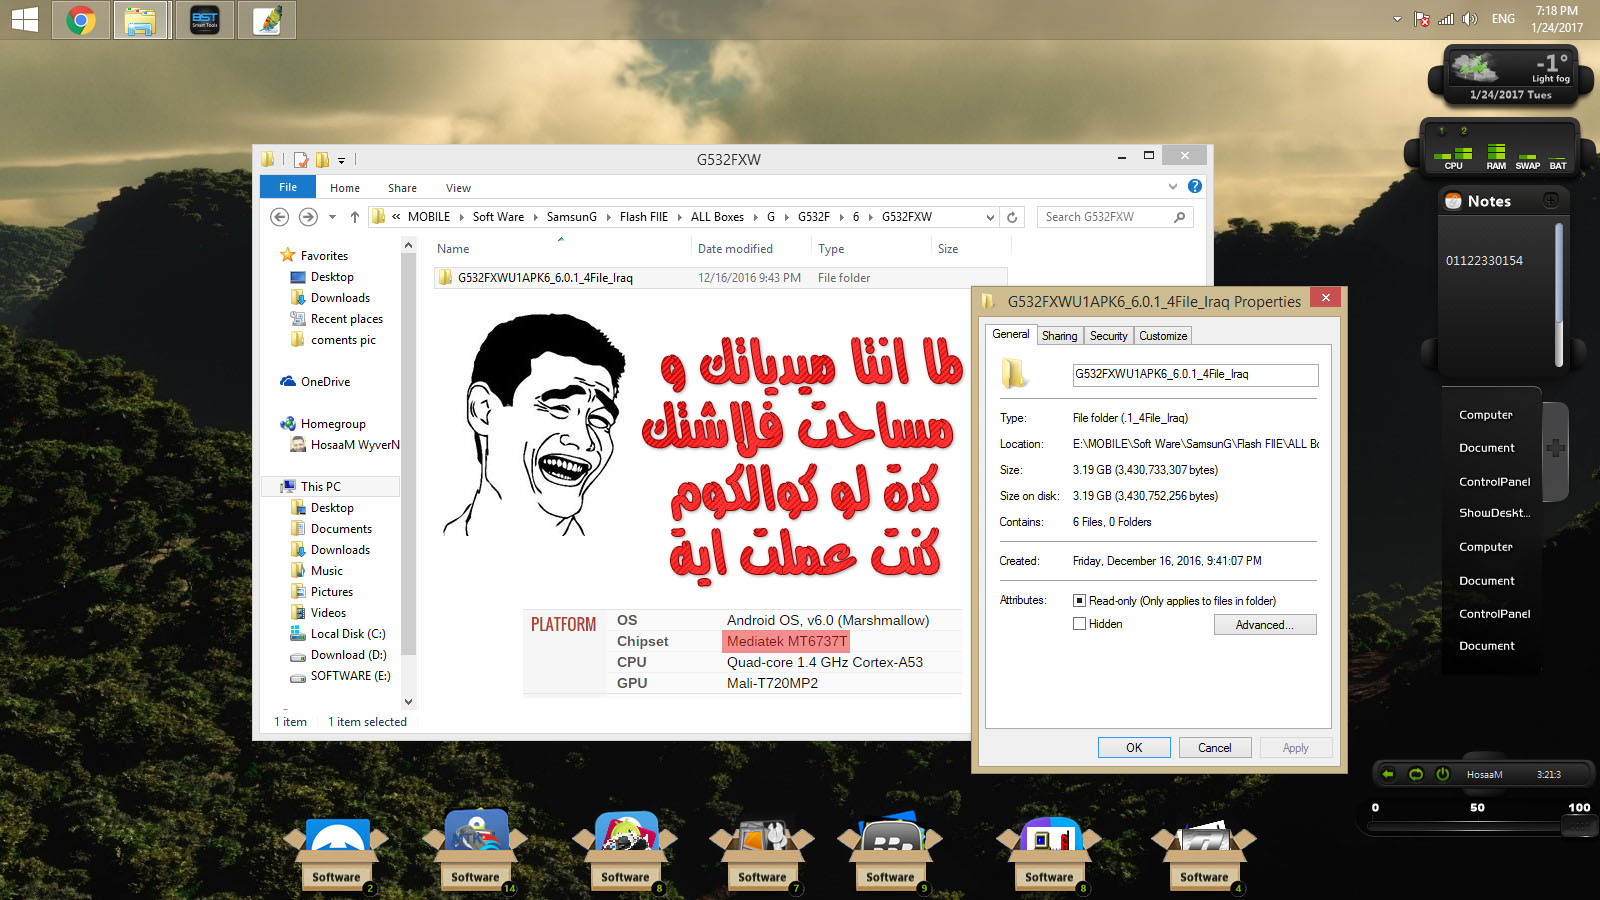Click SamsunG in address breadcrumb
Image resolution: width=1600 pixels, height=900 pixels.
572,217
